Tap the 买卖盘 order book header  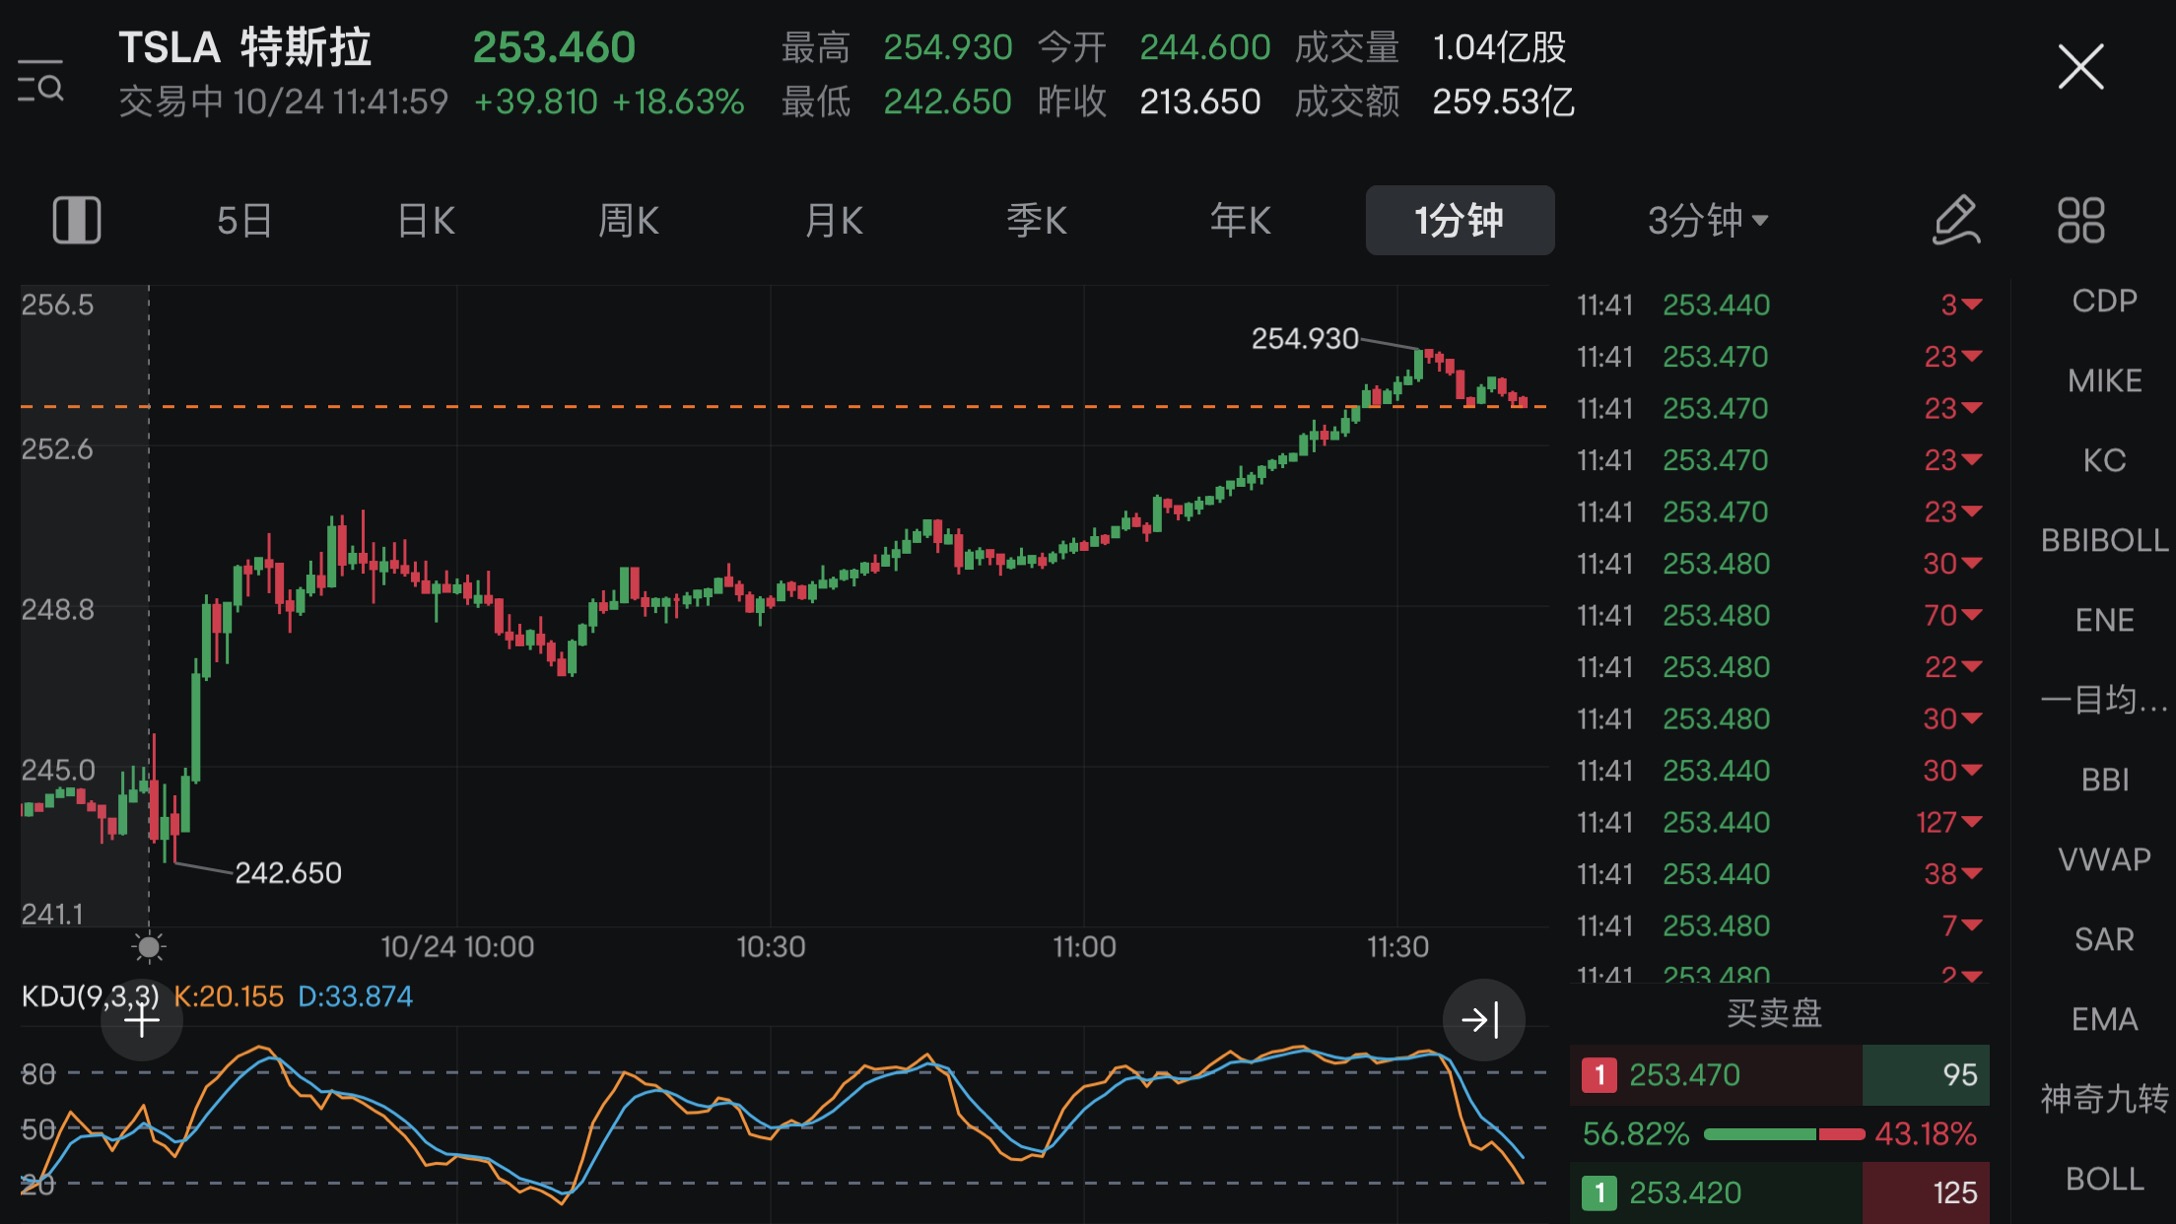click(x=1775, y=1013)
